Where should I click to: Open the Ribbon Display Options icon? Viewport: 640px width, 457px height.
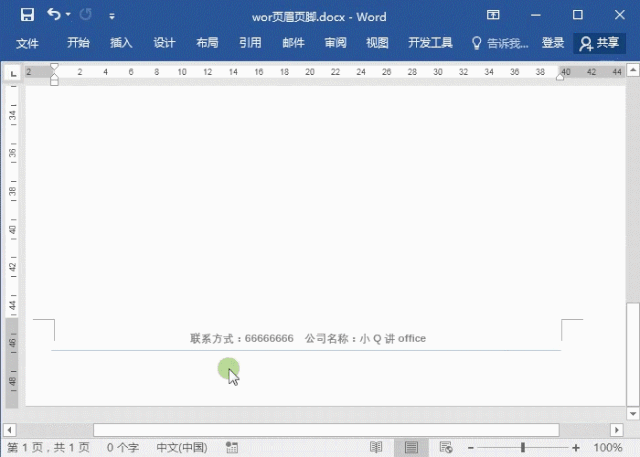[493, 15]
